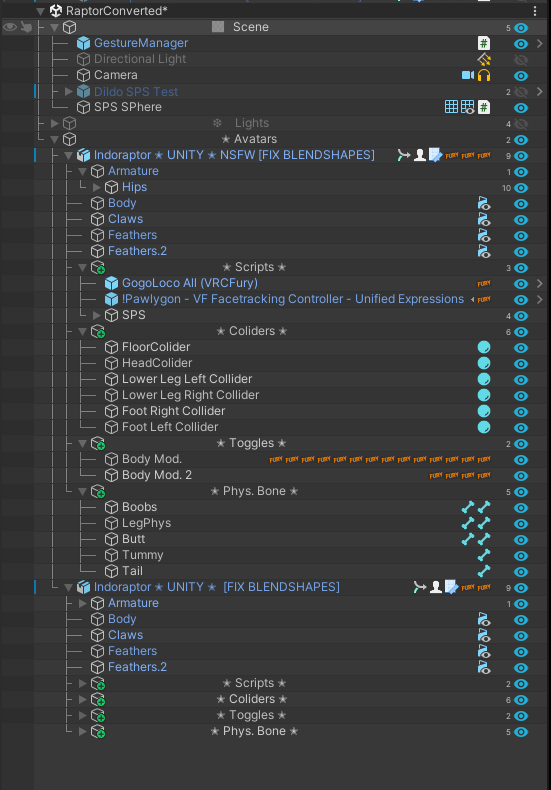Select the Lower Leg Left Collider object
This screenshot has height=790, width=551.
coord(187,379)
